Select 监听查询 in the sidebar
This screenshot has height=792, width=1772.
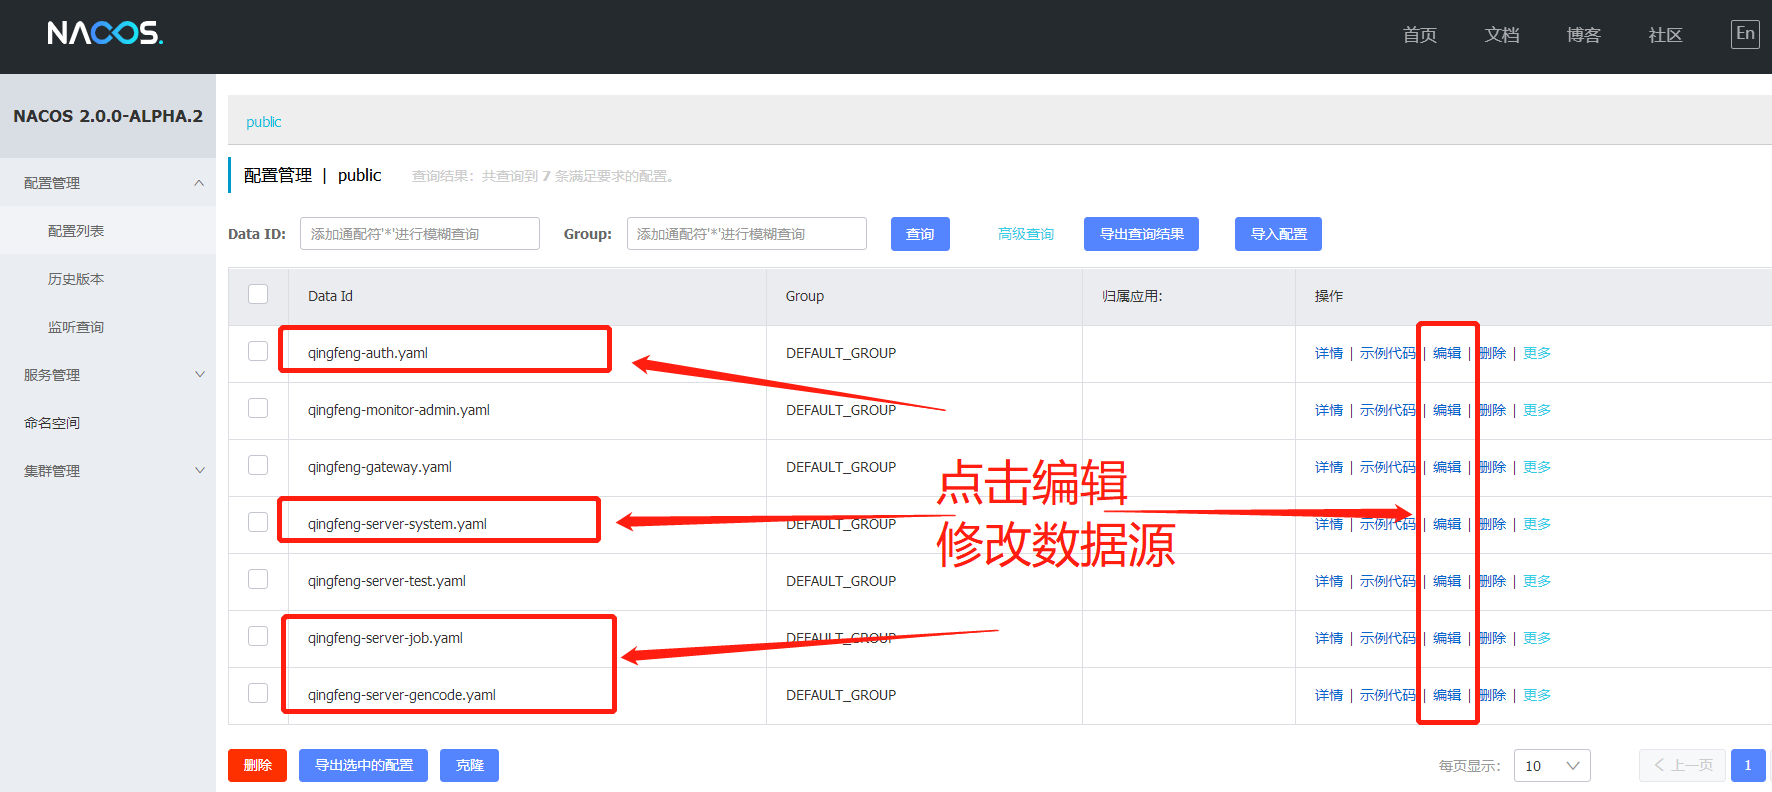point(108,327)
